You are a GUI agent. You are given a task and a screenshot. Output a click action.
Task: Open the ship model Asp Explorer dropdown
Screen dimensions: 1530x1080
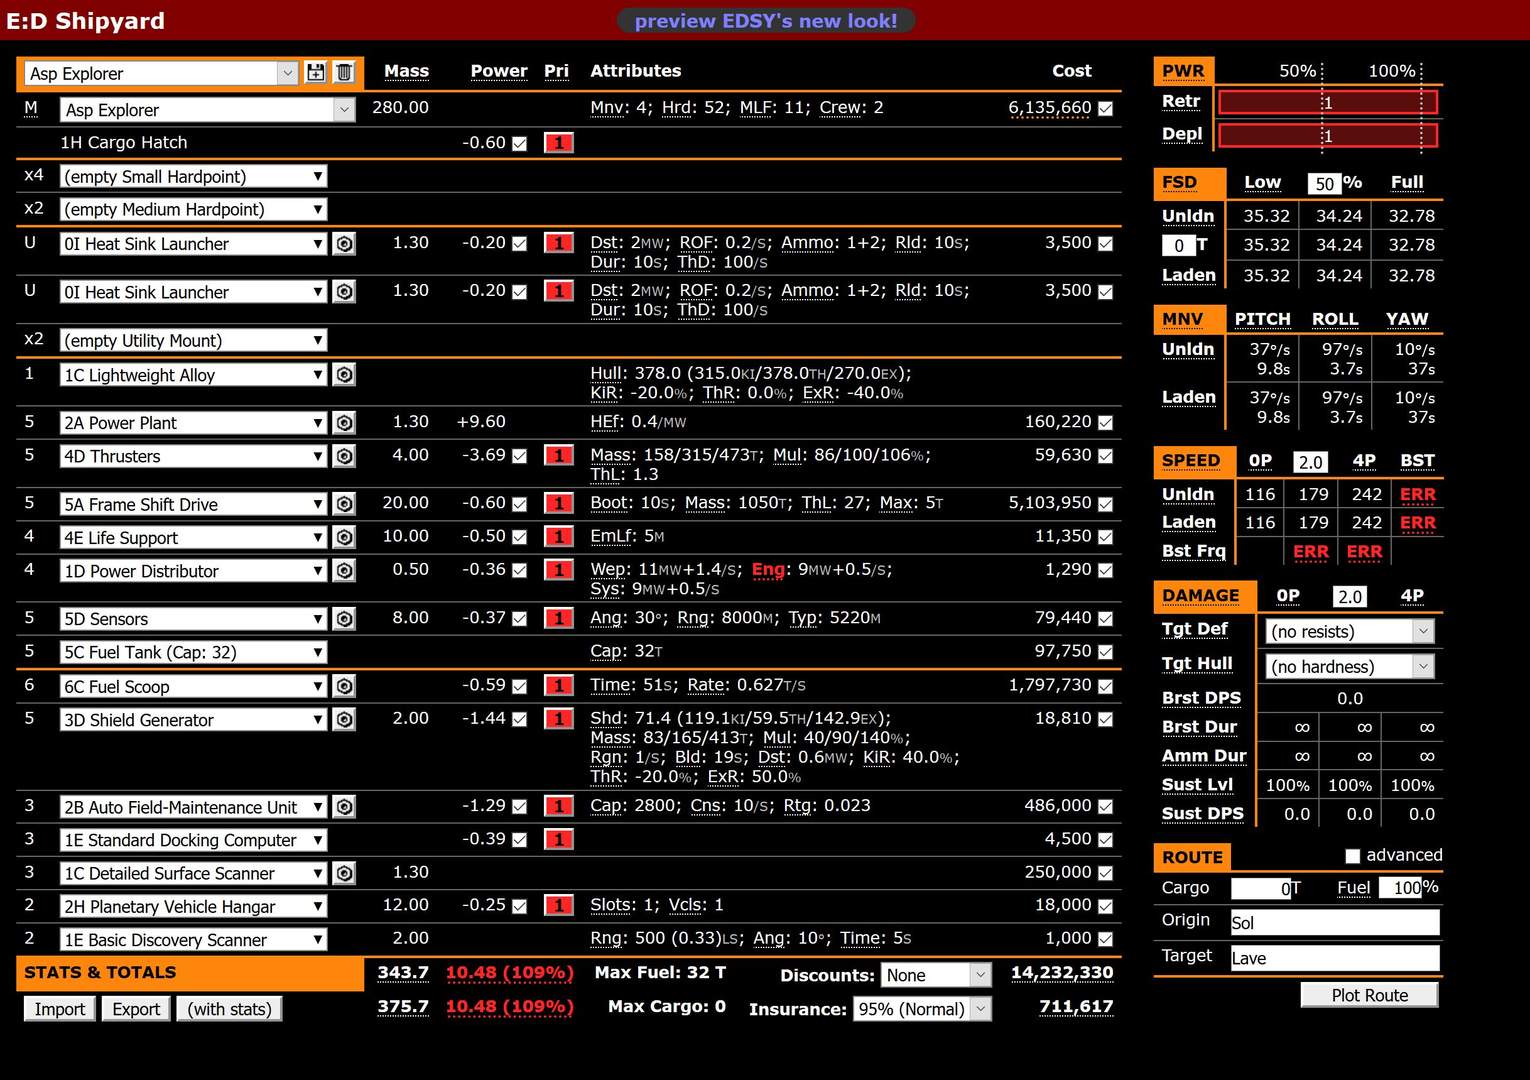coord(208,110)
